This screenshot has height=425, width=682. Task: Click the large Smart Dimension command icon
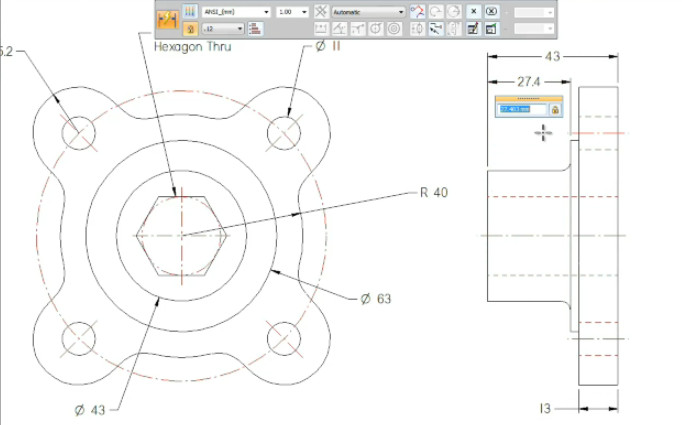[168, 20]
